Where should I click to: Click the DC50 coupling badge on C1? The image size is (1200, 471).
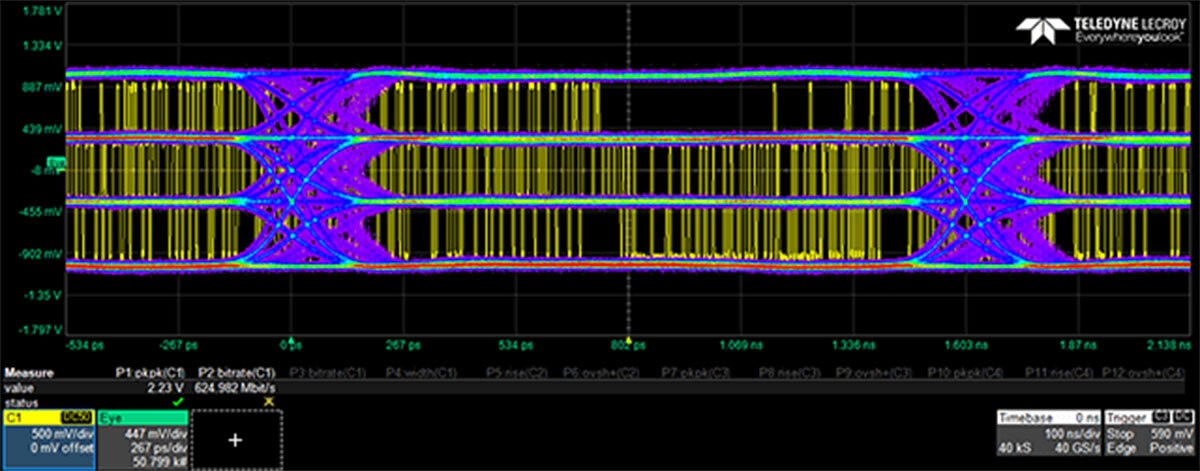pyautogui.click(x=79, y=416)
